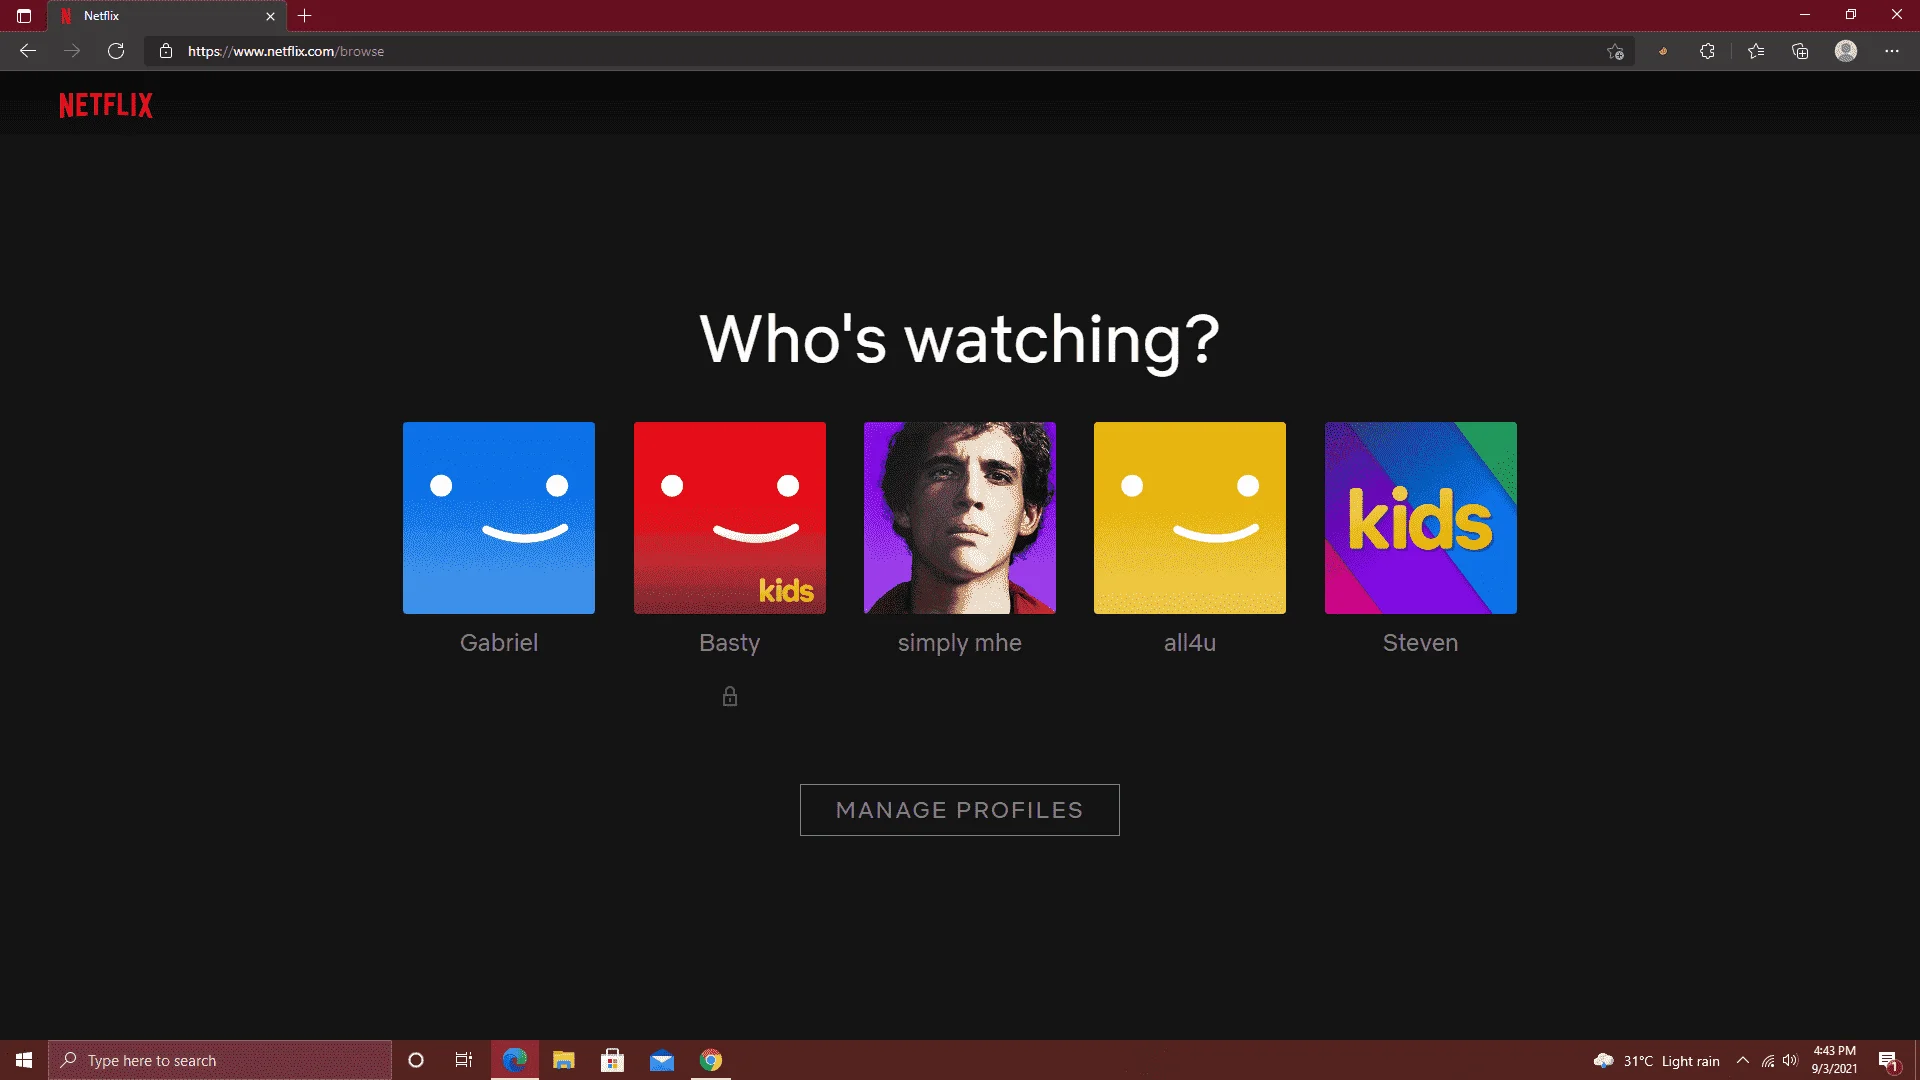Open browser Collections
1920x1080 pixels.
click(1800, 51)
